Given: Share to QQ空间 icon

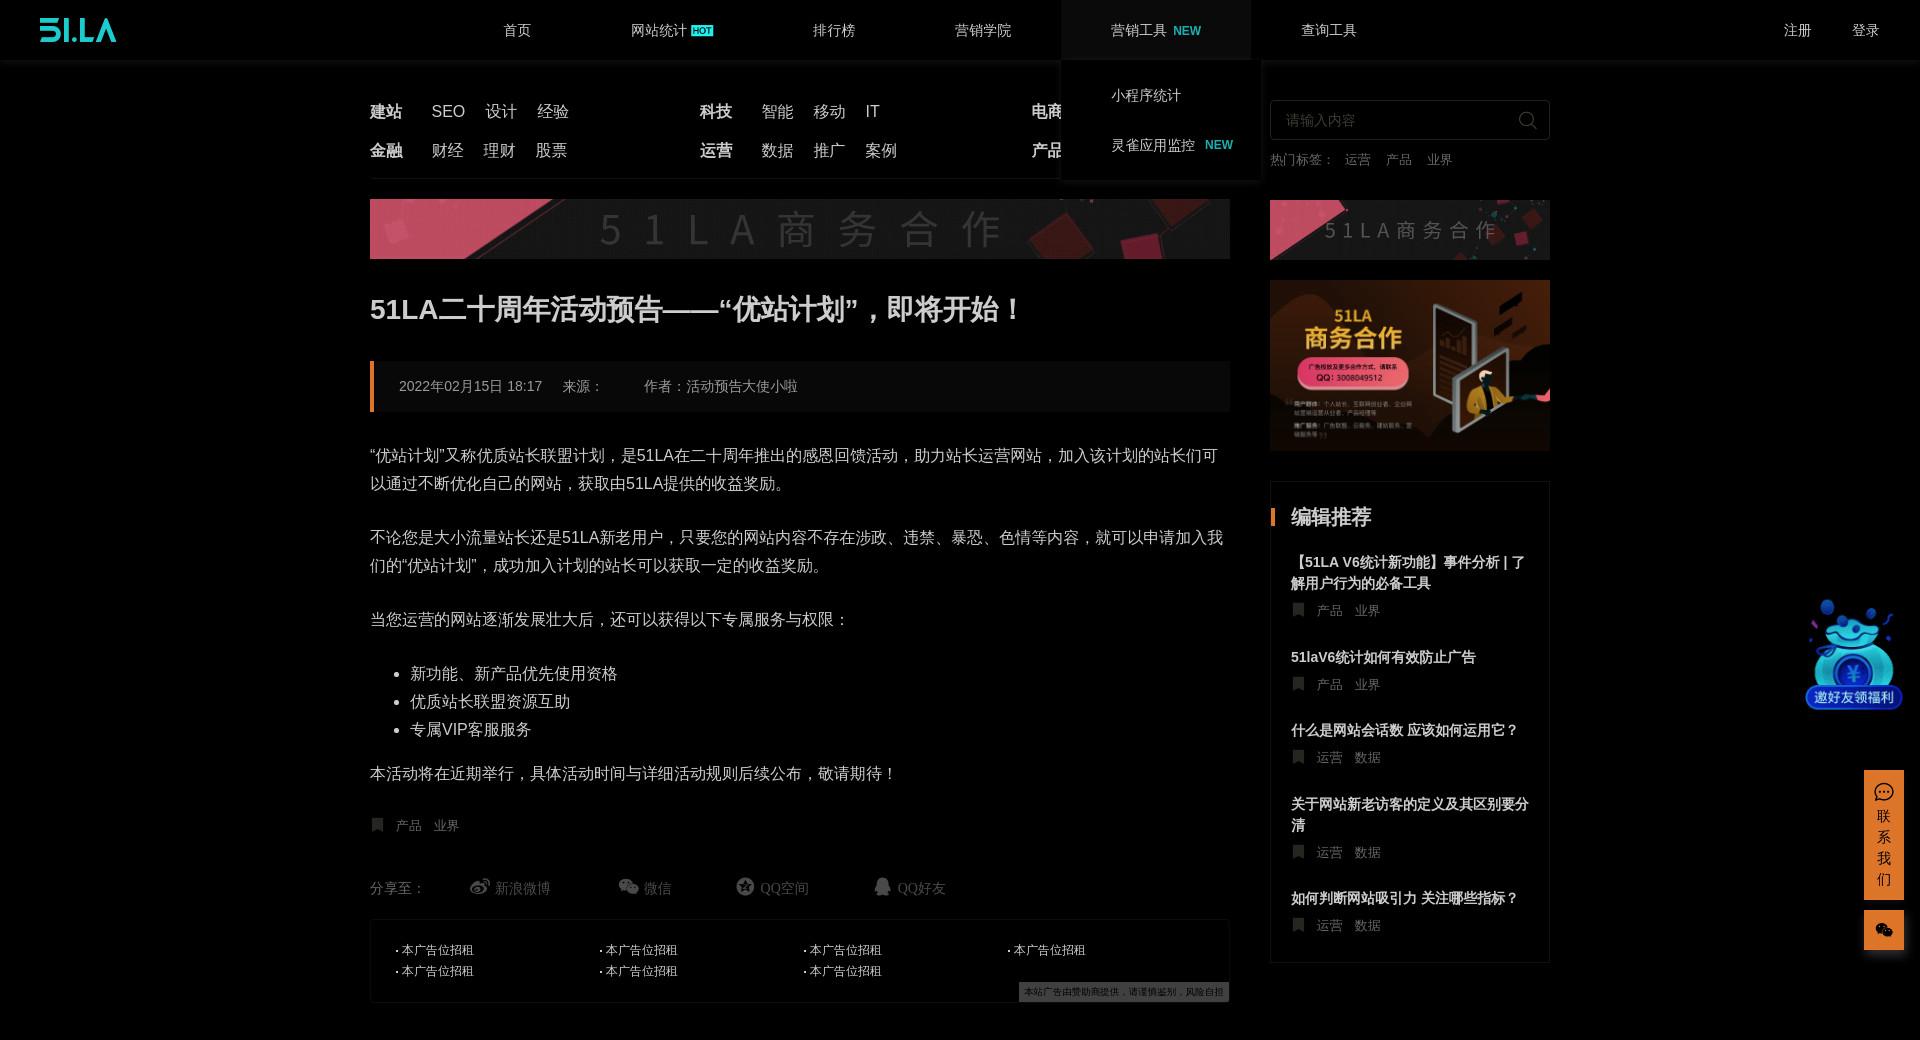Looking at the screenshot, I should (x=745, y=887).
